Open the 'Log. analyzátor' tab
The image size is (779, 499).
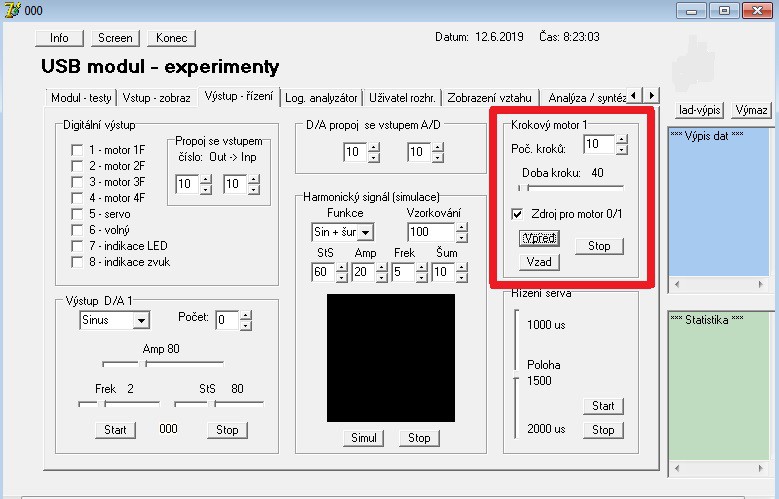[321, 98]
